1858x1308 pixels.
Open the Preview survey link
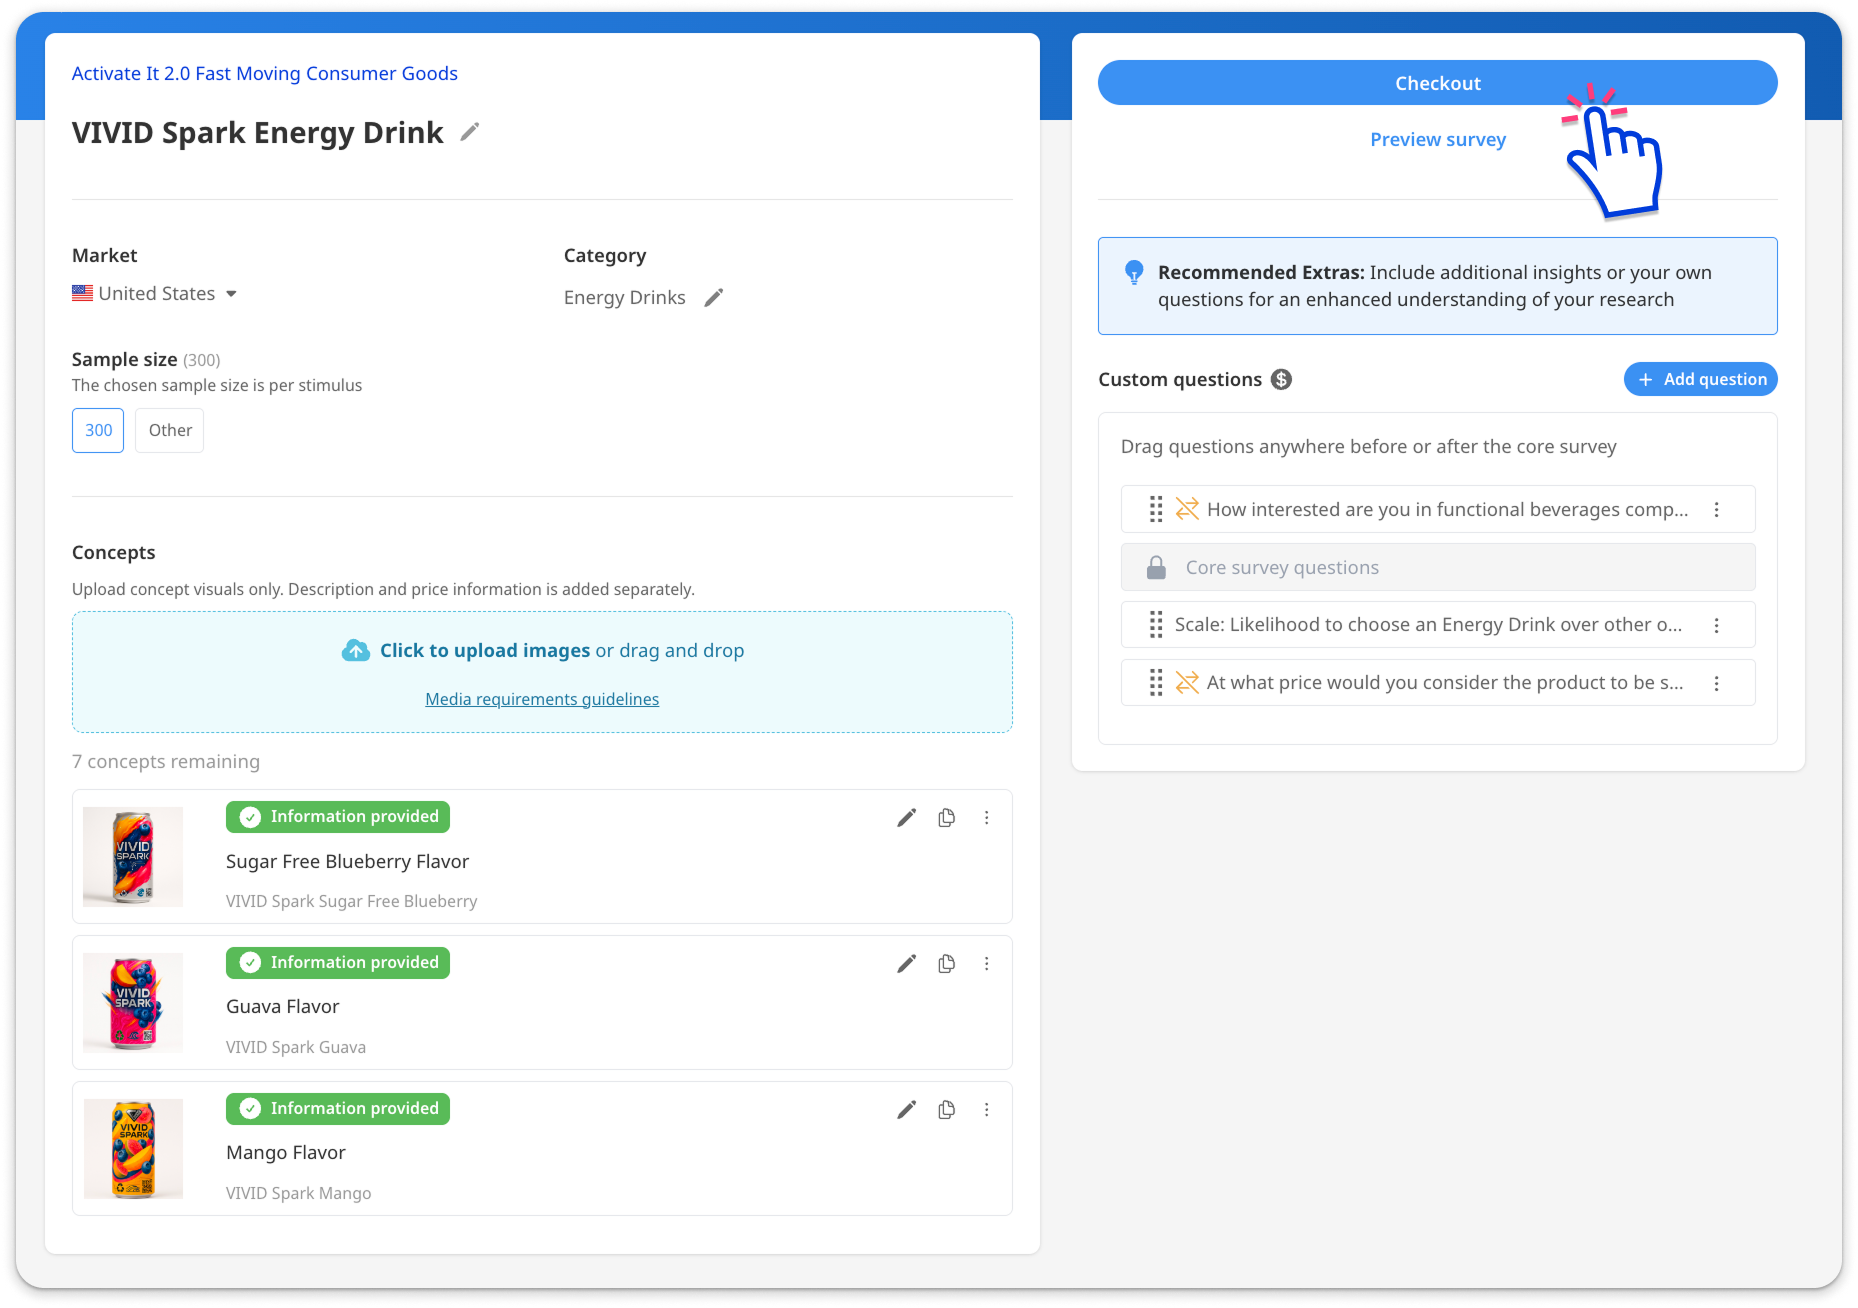click(x=1437, y=140)
